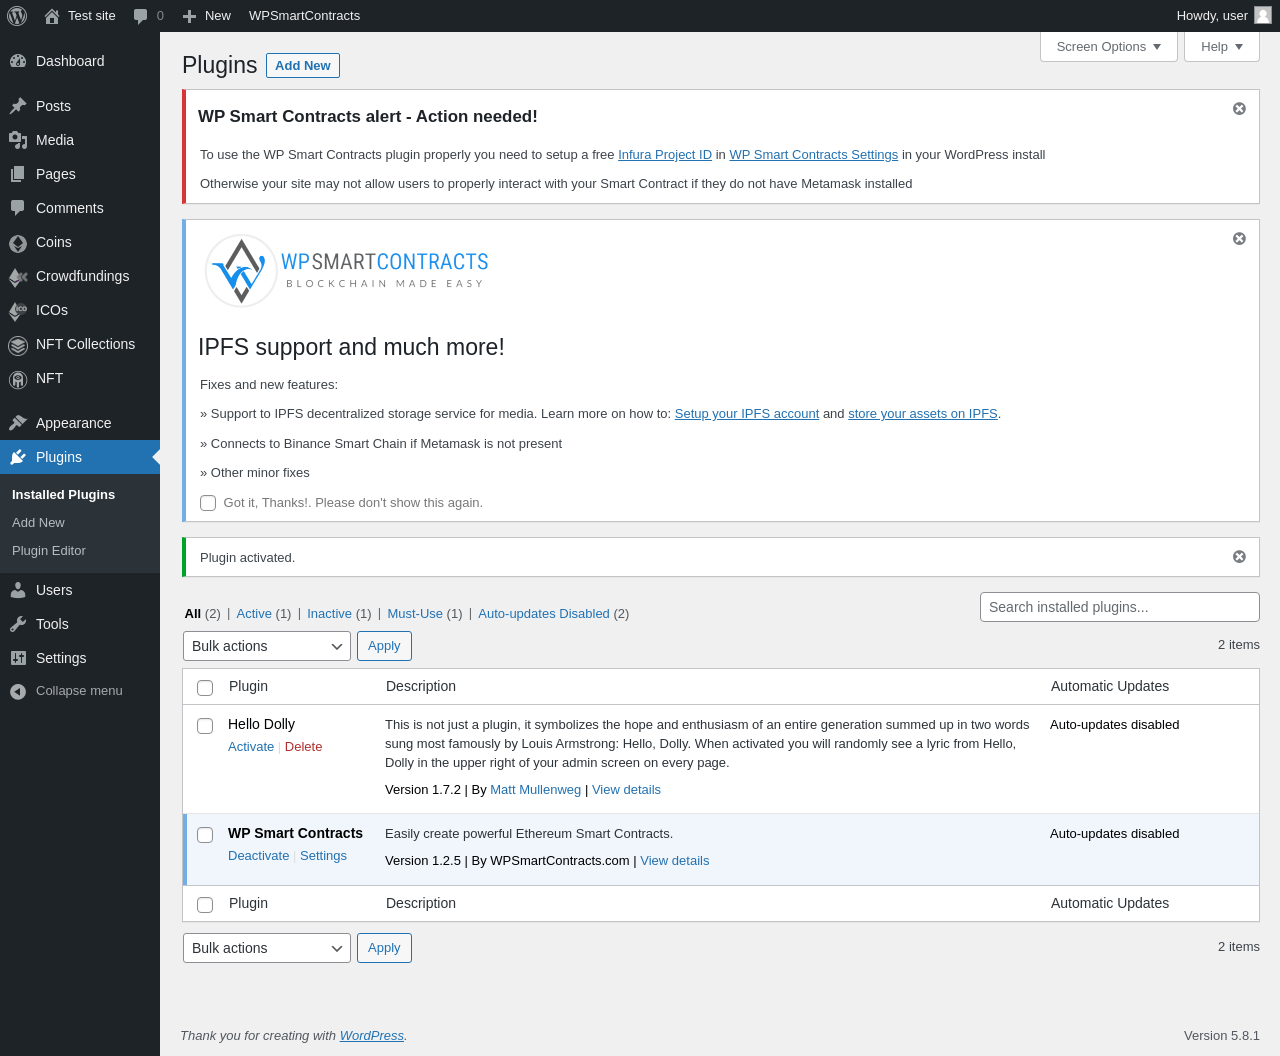Dismiss the WP Smart Contracts alert notice
The image size is (1280, 1056).
click(1239, 108)
